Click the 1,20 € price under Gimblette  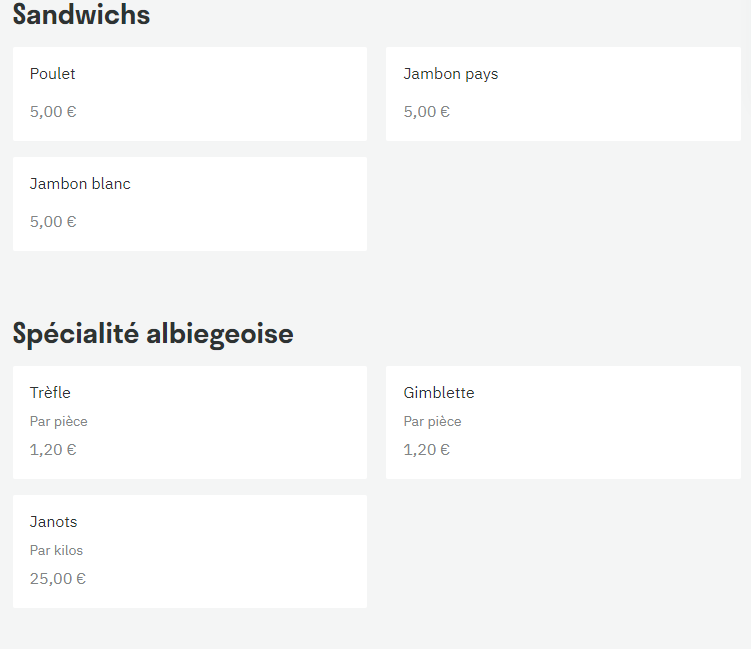tap(427, 450)
